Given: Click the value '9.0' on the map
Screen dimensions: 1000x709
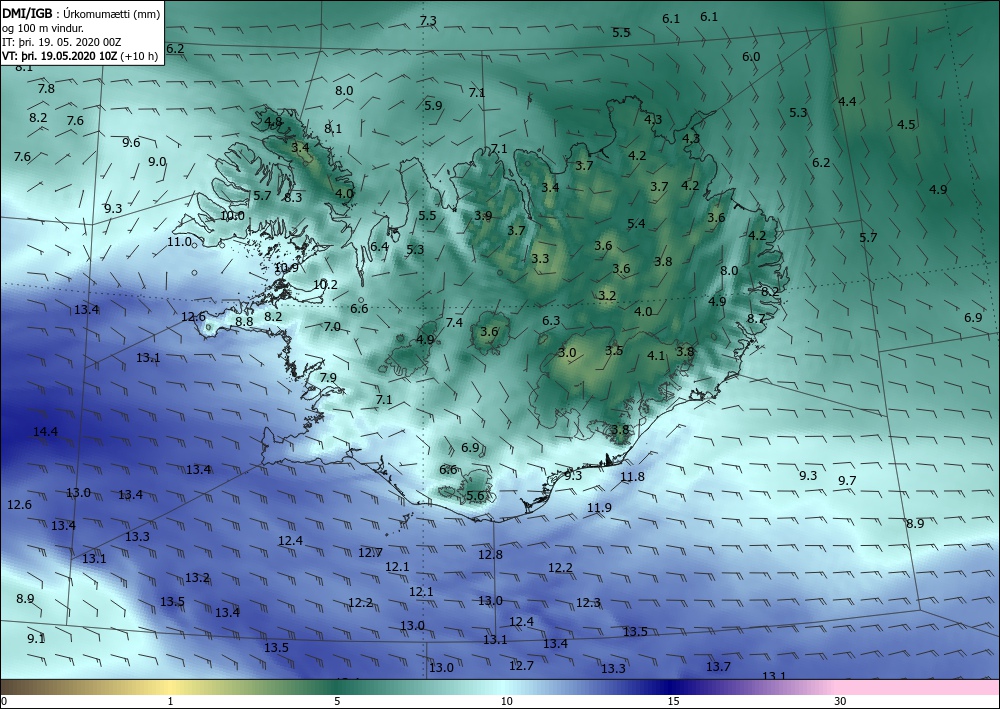Looking at the screenshot, I should point(157,161).
